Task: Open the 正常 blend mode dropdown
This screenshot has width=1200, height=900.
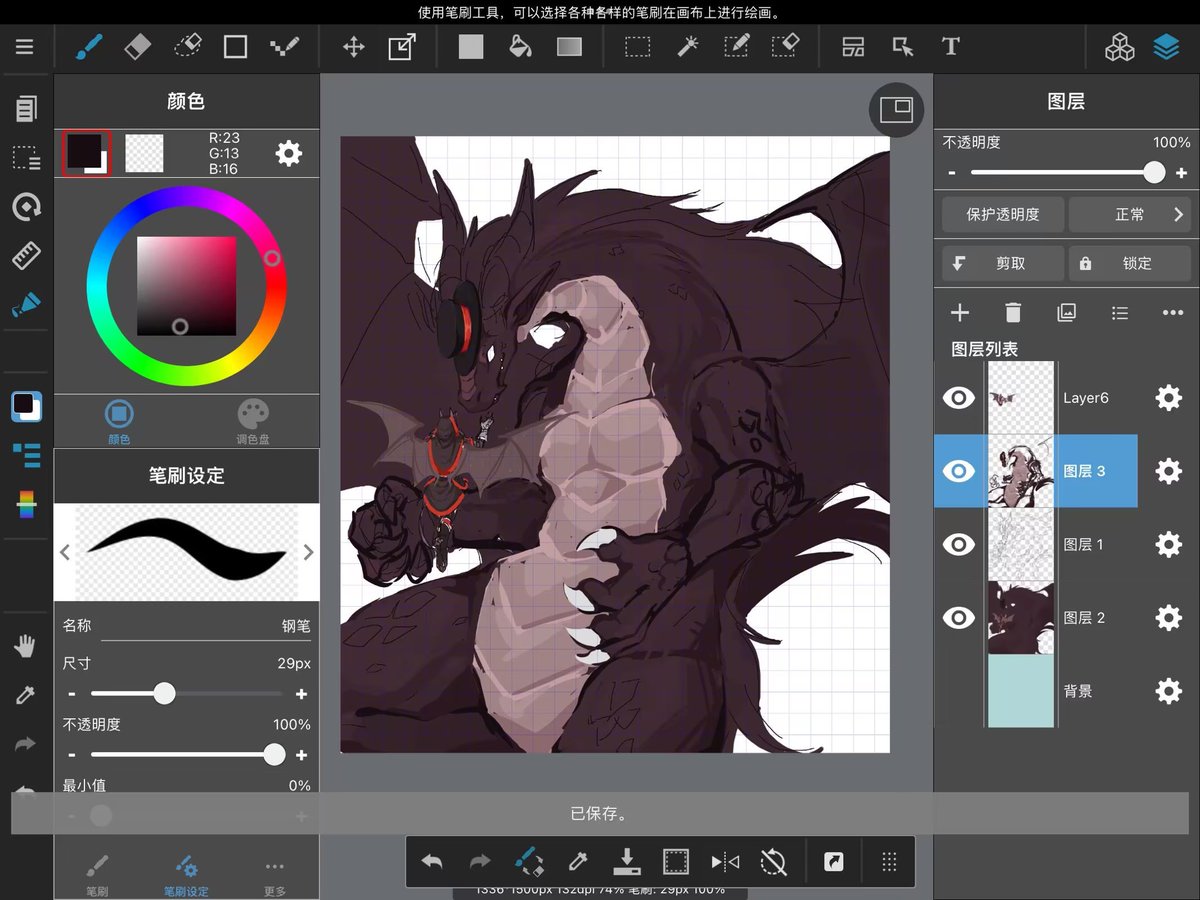Action: click(1130, 214)
